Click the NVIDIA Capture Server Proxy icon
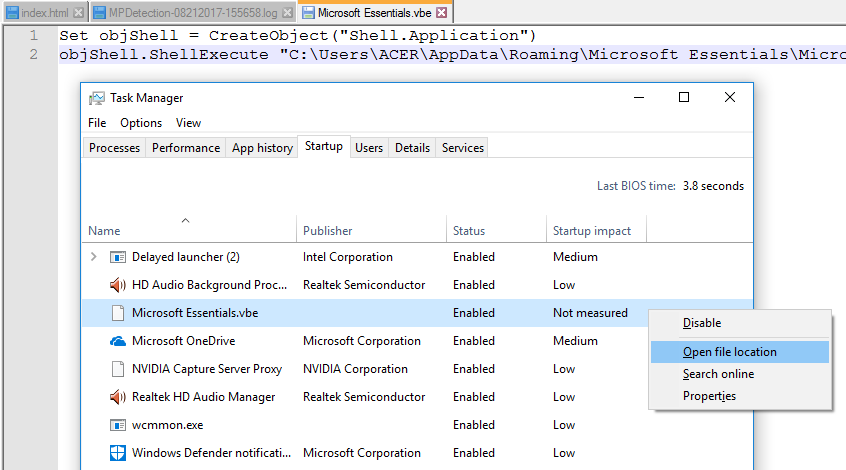The width and height of the screenshot is (846, 470). click(x=117, y=369)
